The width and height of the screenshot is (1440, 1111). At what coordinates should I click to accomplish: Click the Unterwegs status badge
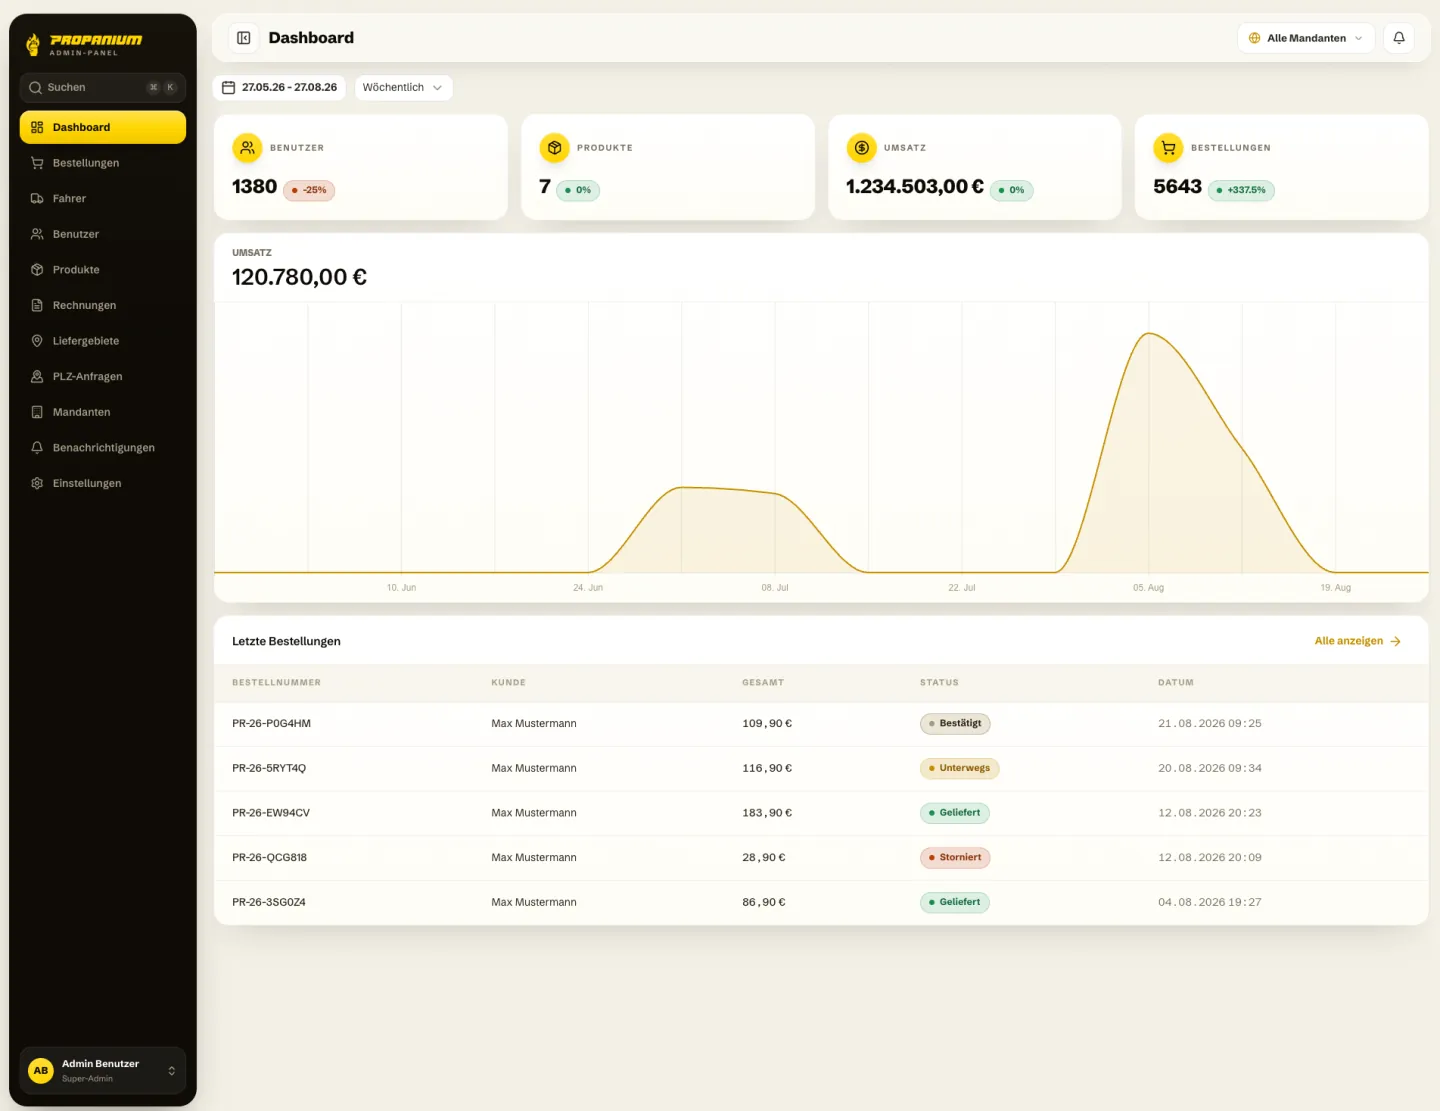click(x=959, y=769)
